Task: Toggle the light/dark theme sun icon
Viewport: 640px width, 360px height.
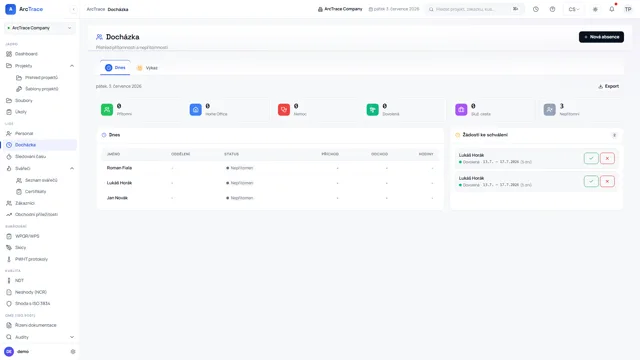Action: (595, 9)
